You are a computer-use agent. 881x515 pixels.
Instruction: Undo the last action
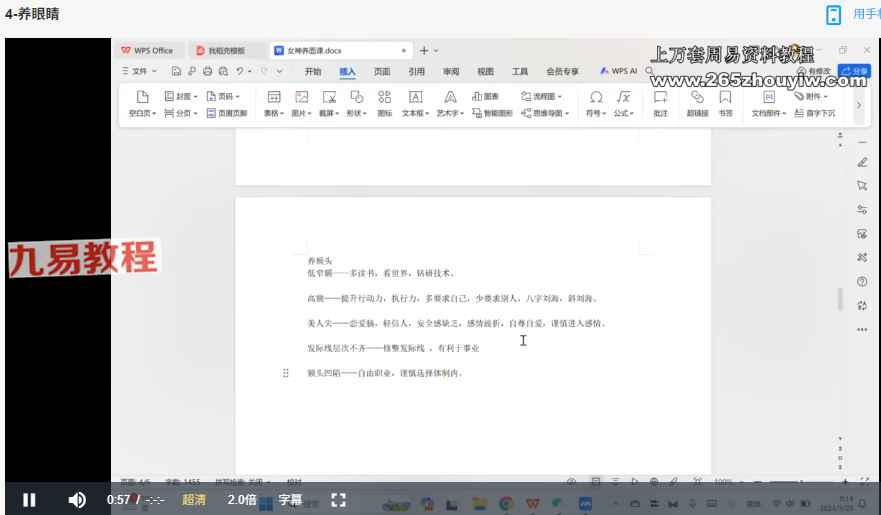click(x=239, y=71)
